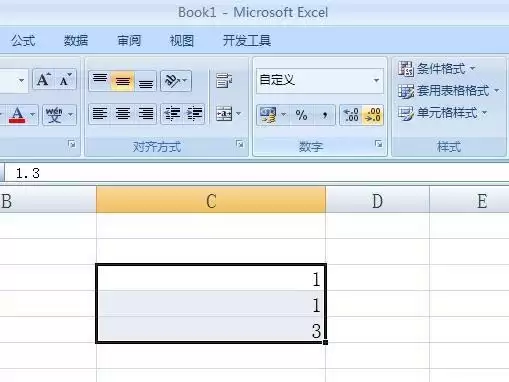Click the formula bar showing 1.3
This screenshot has height=382, width=509.
tap(257, 173)
